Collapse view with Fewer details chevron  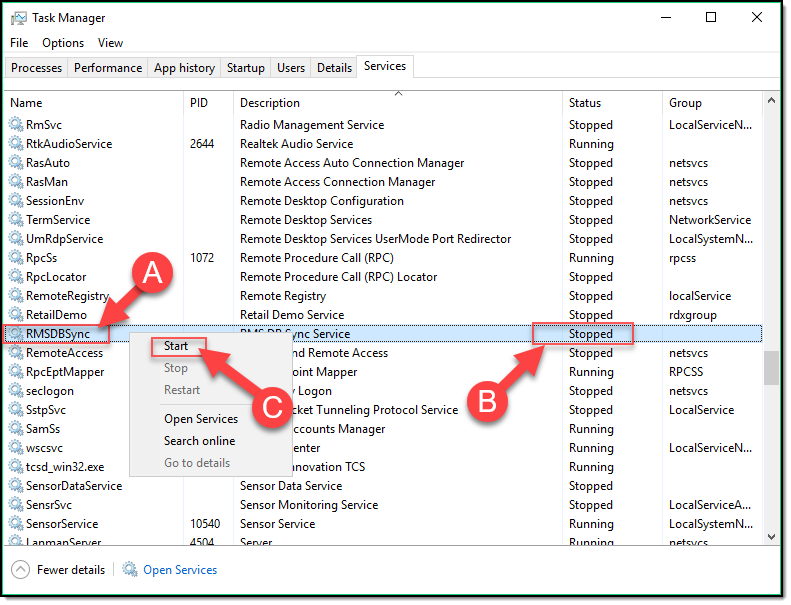(21, 570)
